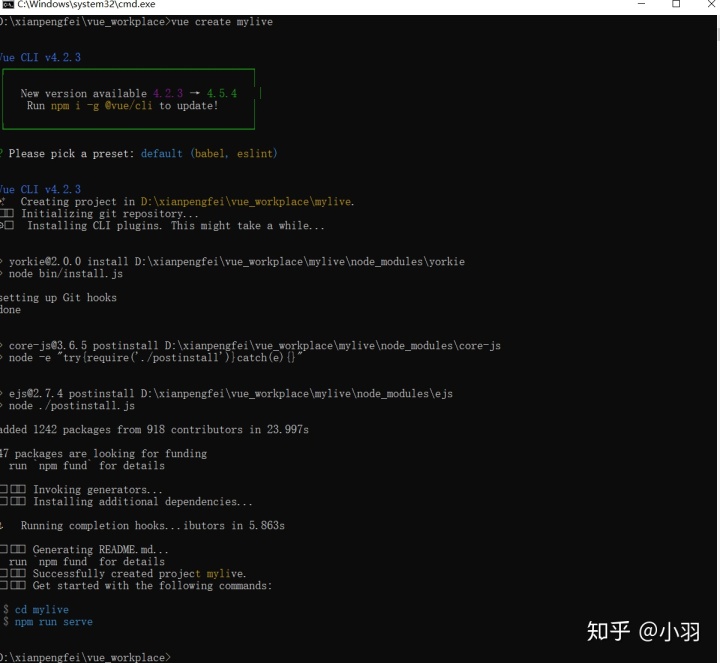Image resolution: width=720 pixels, height=663 pixels.
Task: Click 'Invoking generators...' line
Action: point(81,489)
